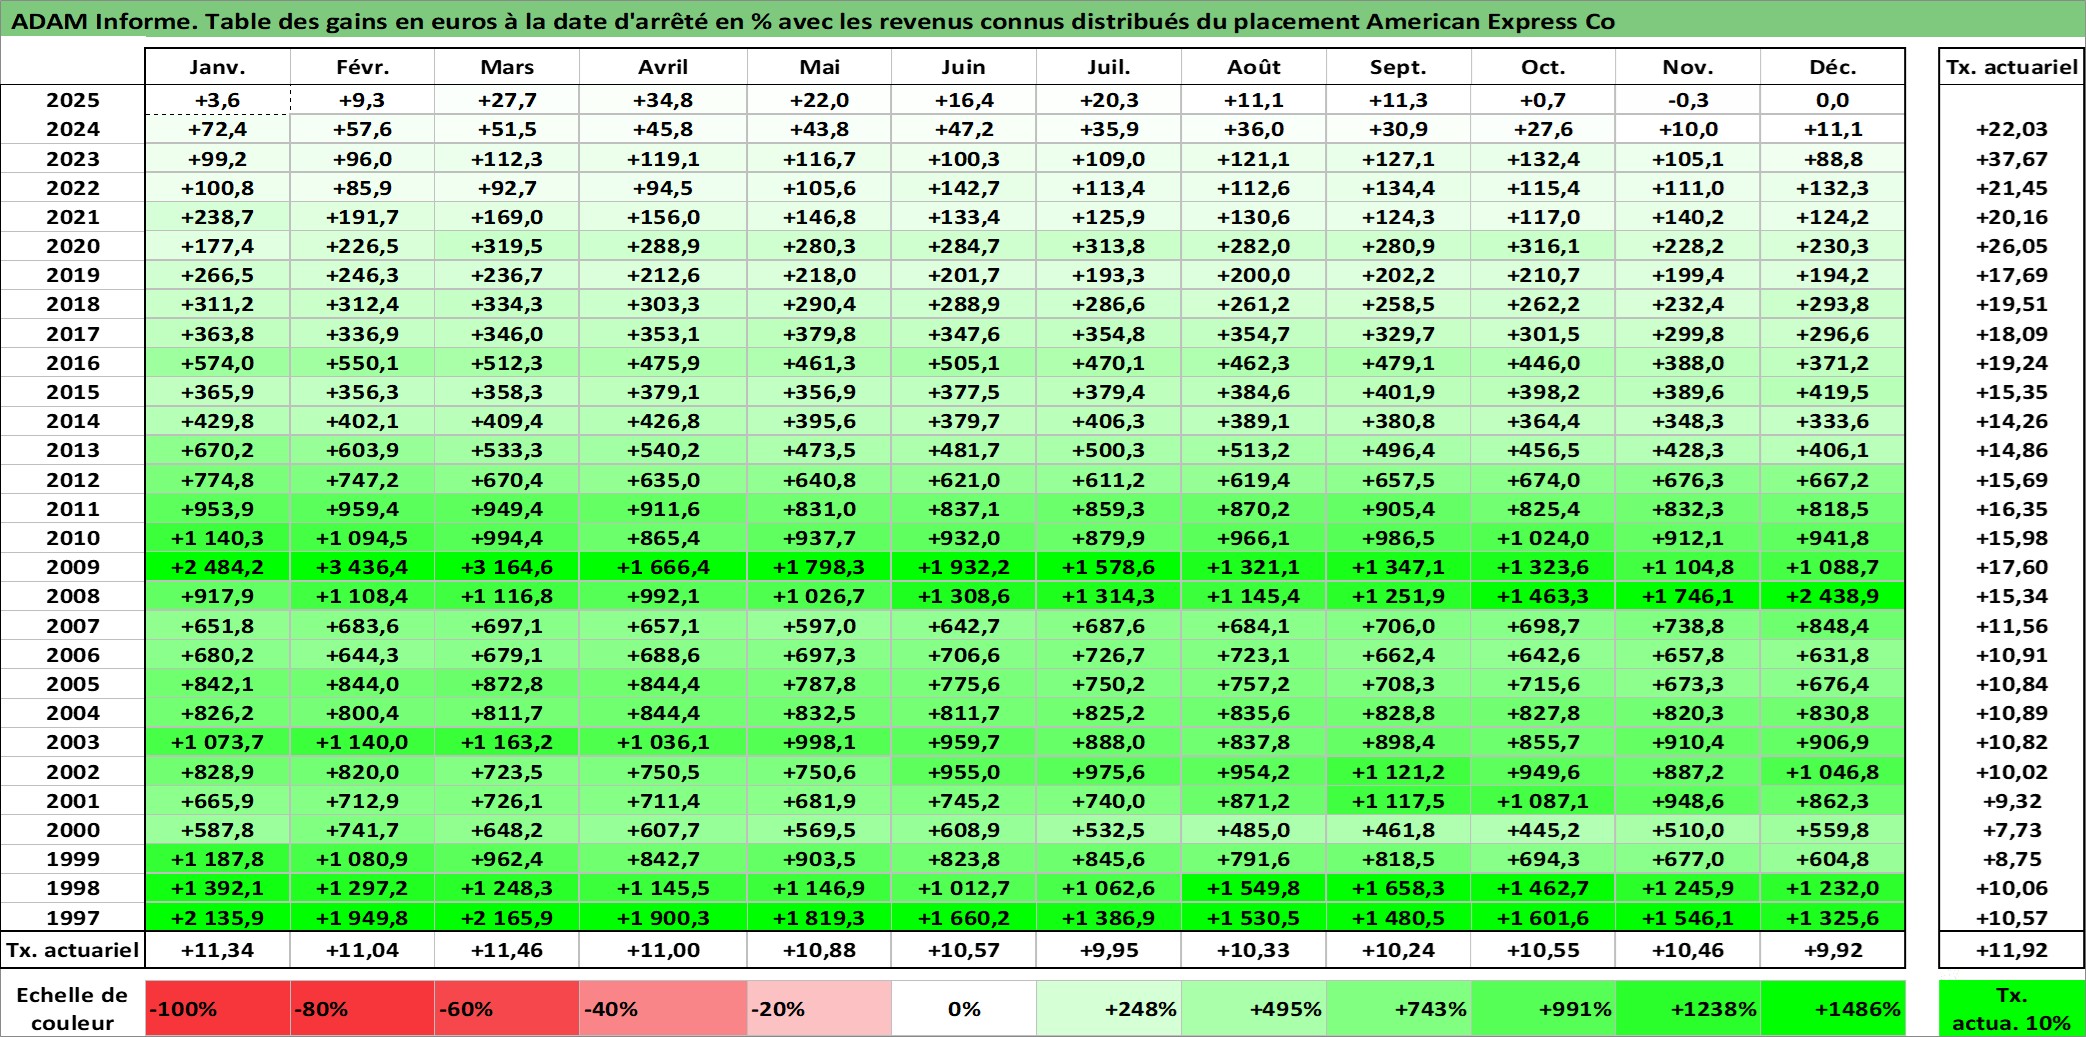Viewport: 2086px width, 1037px height.
Task: Select the Tx. actuariel bottom row label
Action: 73,950
